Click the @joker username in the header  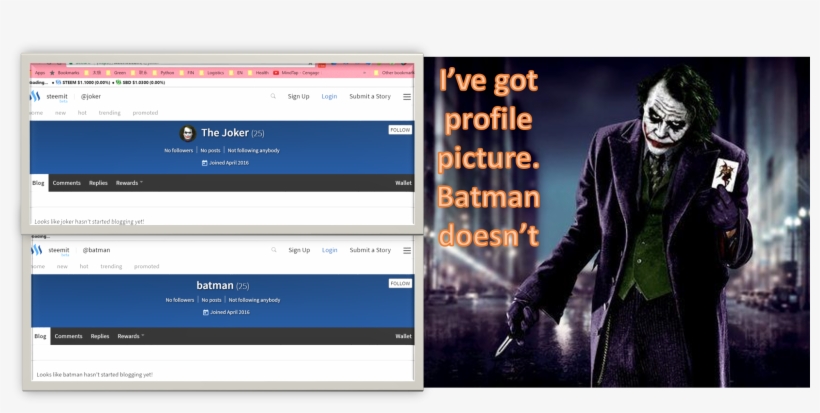point(91,96)
